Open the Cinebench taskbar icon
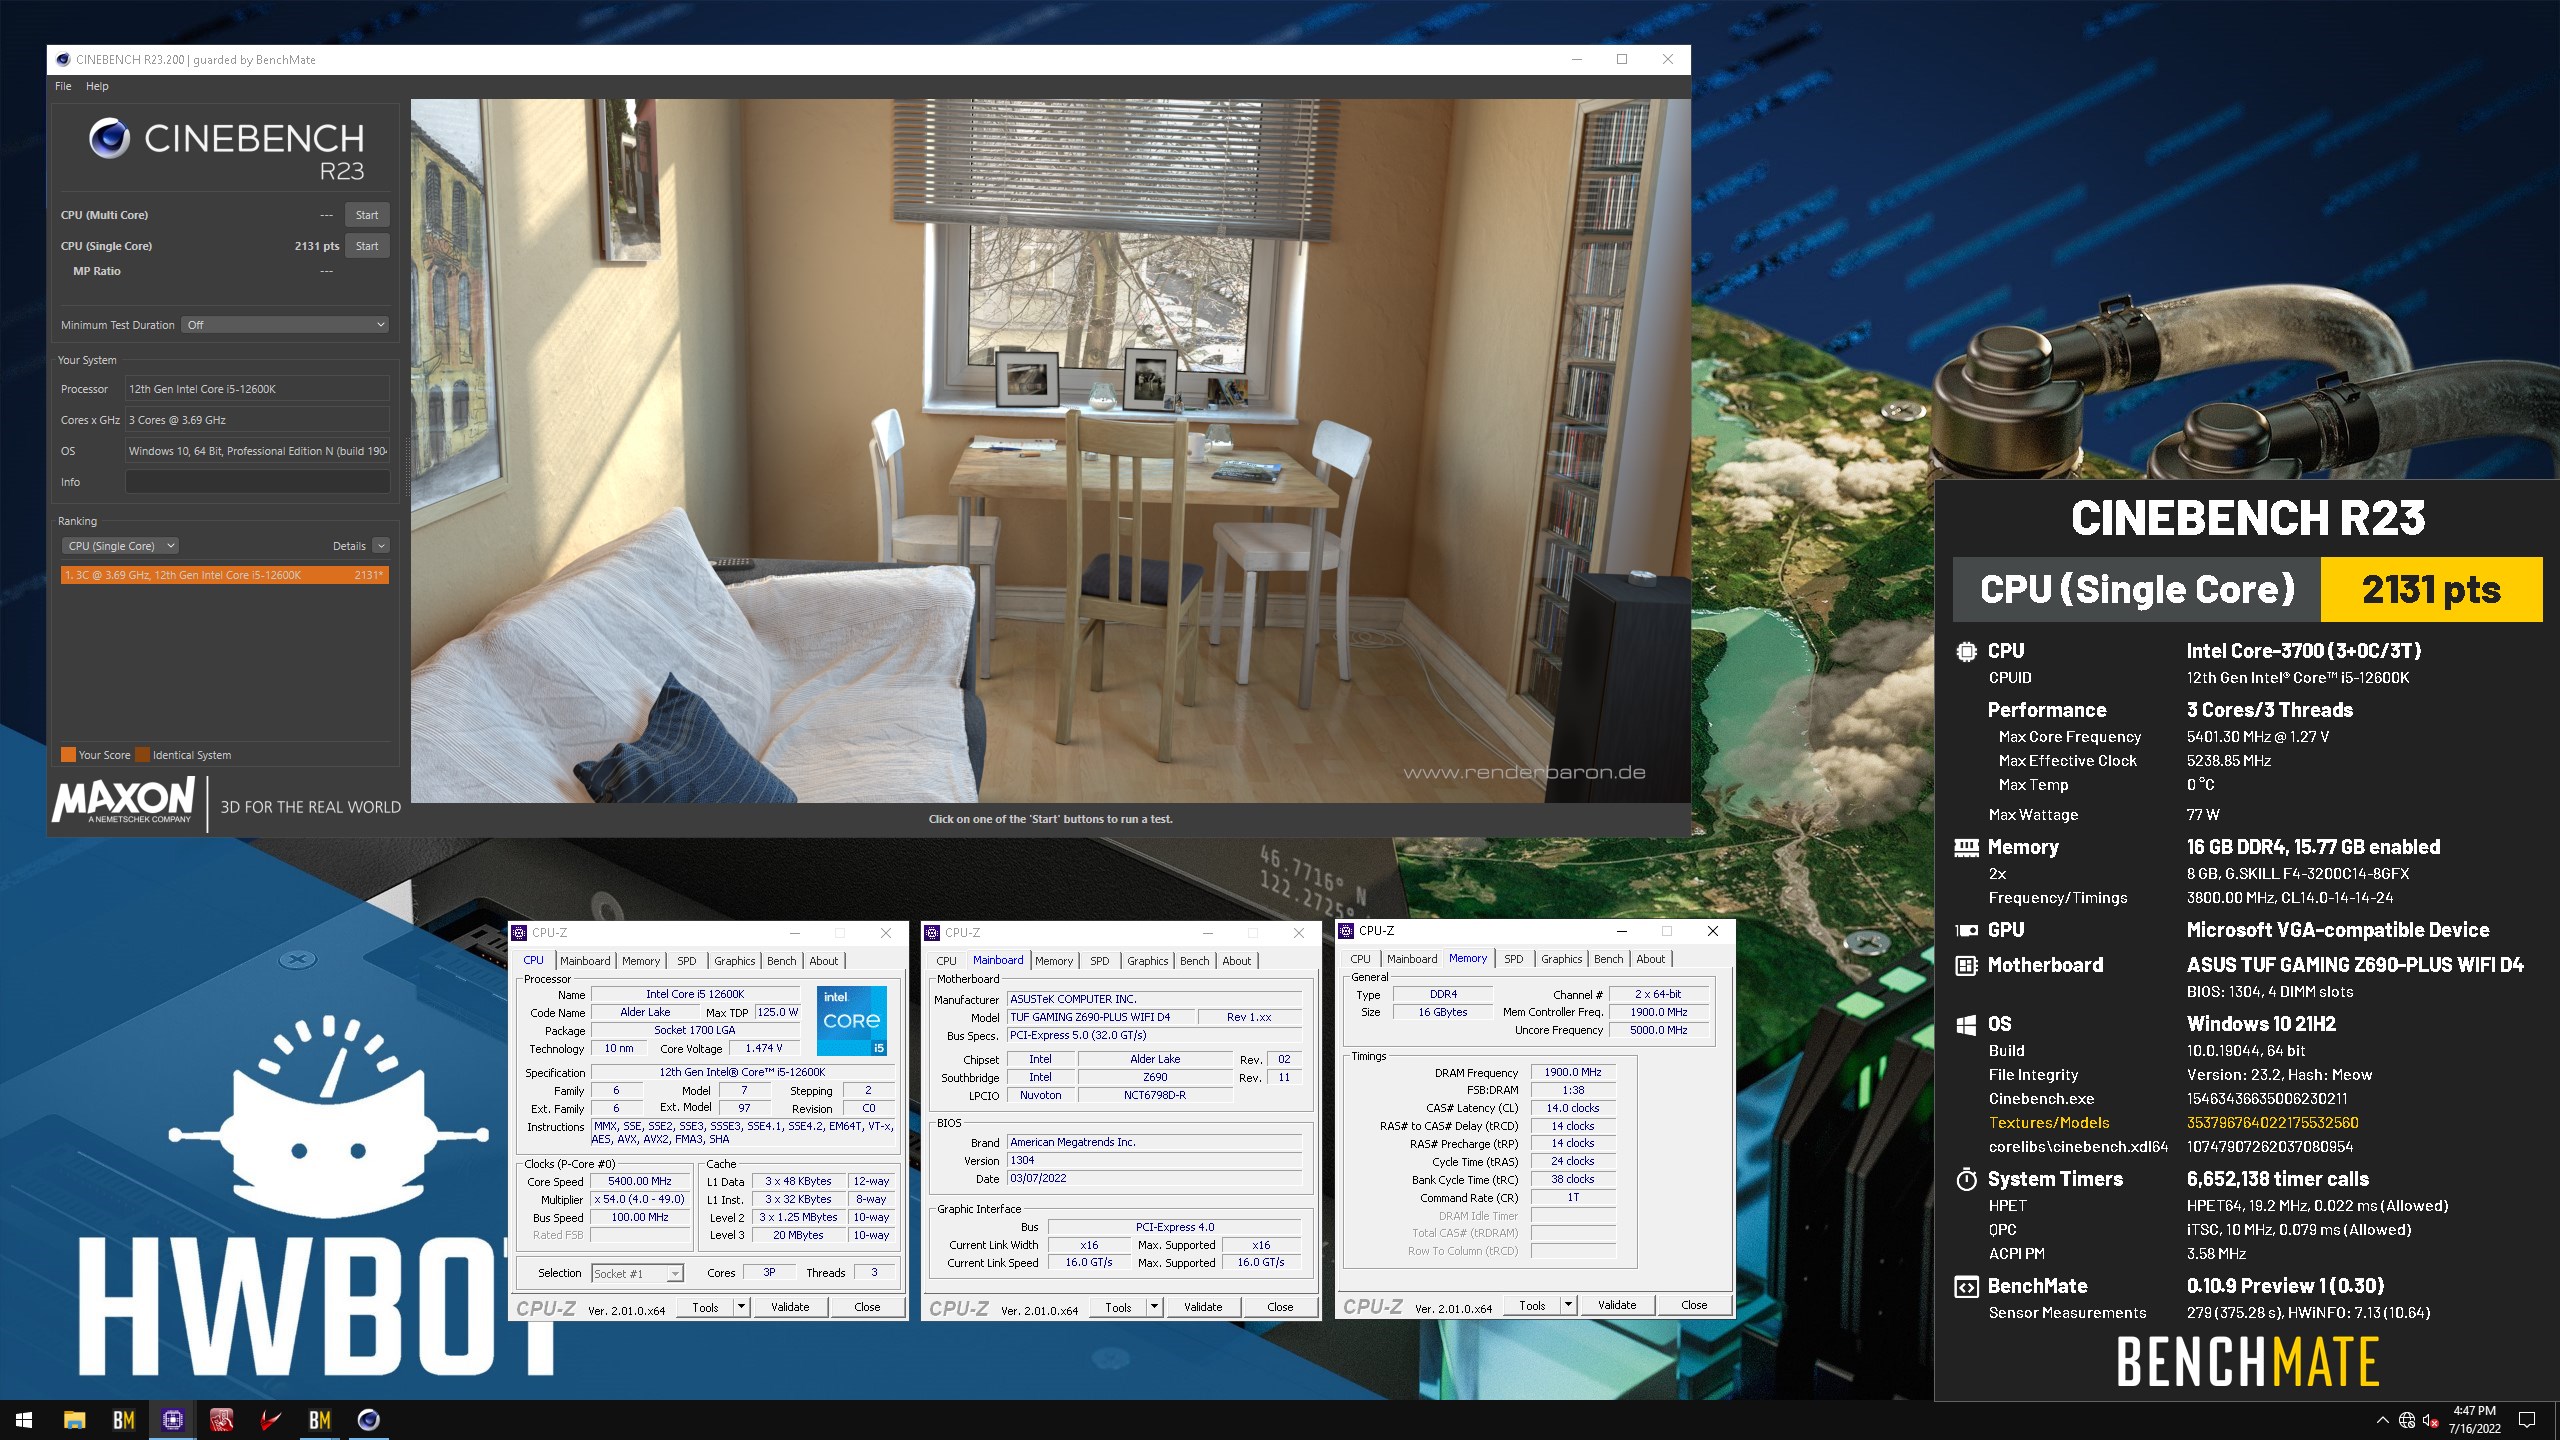2560x1440 pixels. pos(369,1420)
